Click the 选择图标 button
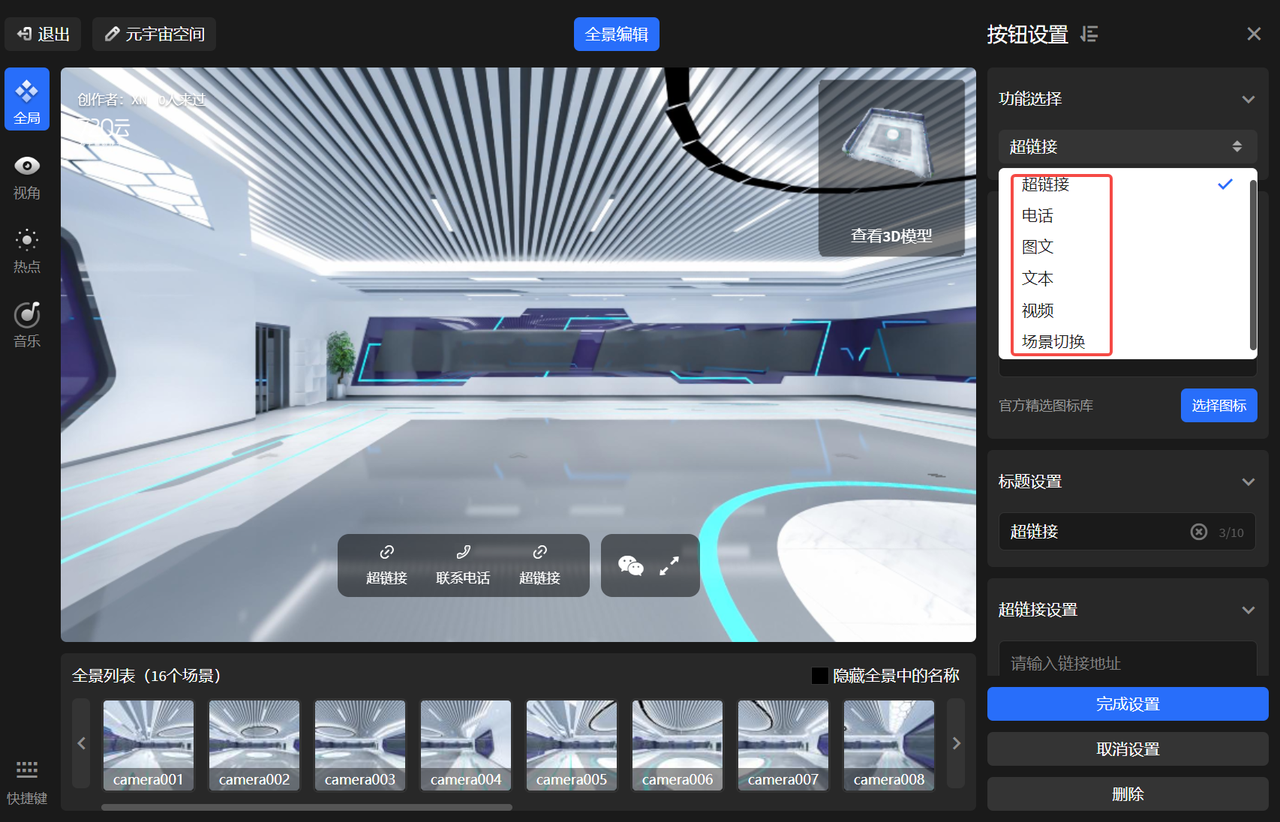The height and width of the screenshot is (822, 1280). pos(1218,406)
